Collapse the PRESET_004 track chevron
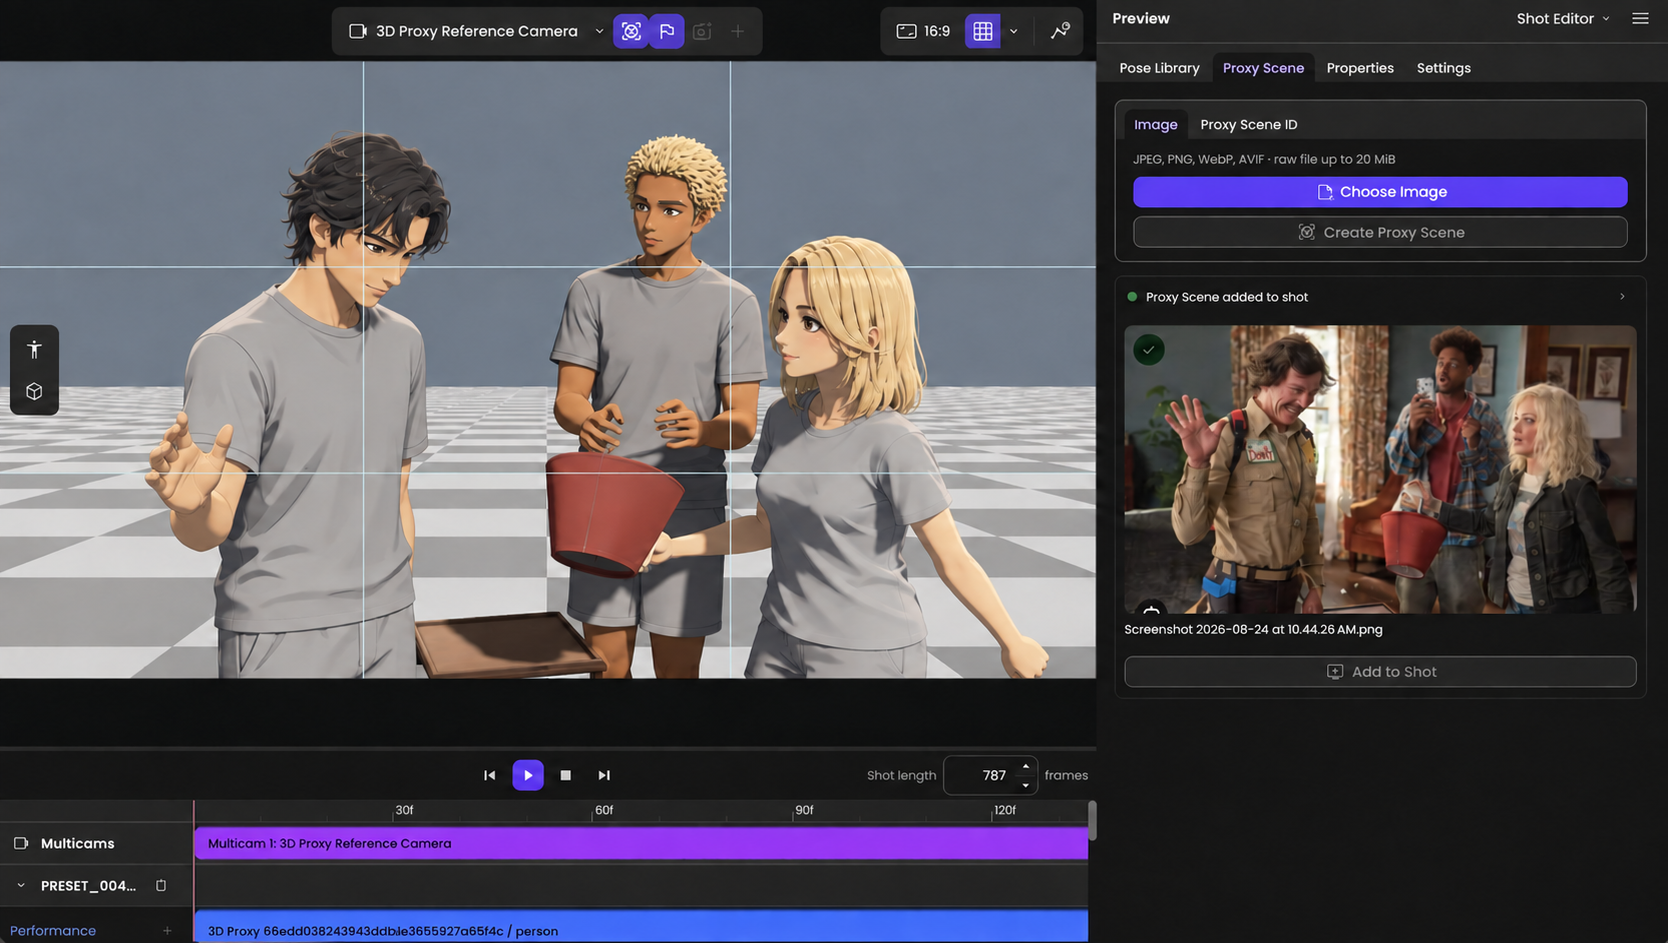The width and height of the screenshot is (1668, 943). 21,886
